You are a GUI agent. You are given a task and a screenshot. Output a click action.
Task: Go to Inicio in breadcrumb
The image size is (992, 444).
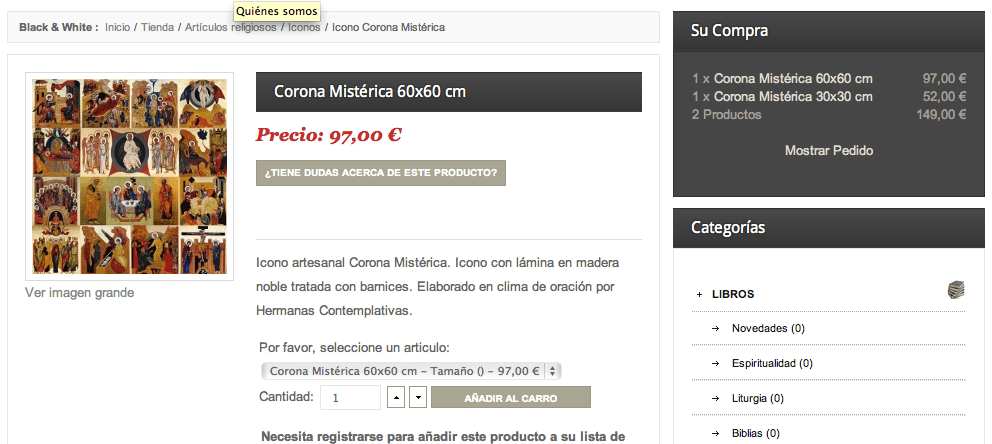point(118,27)
